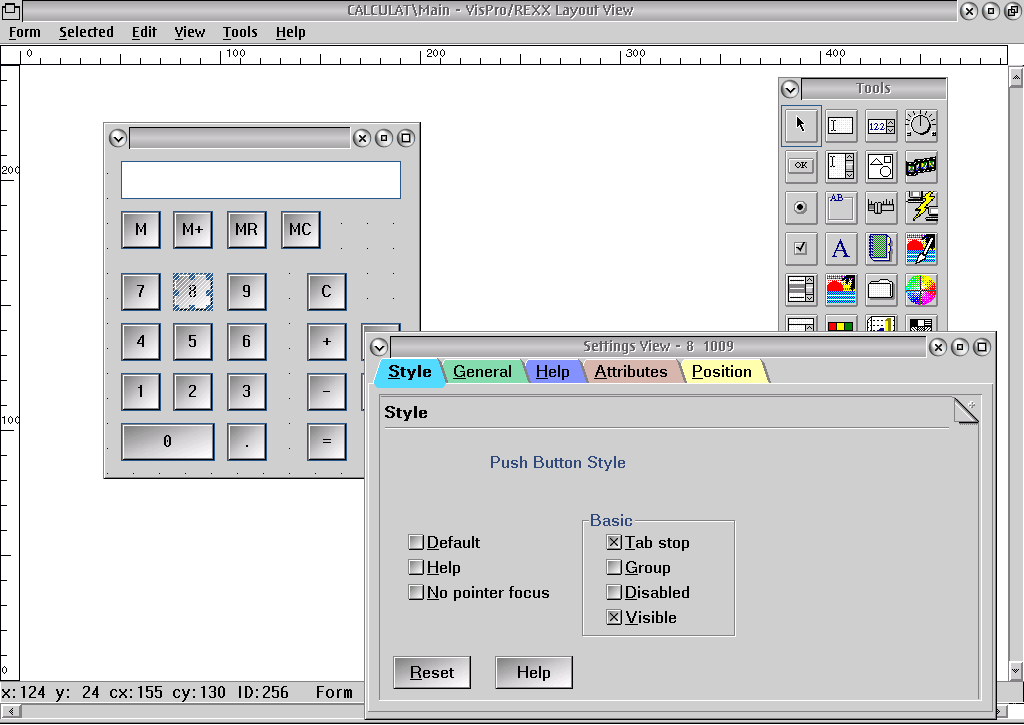1024x725 pixels.
Task: Open the Selected menu
Action: [86, 32]
